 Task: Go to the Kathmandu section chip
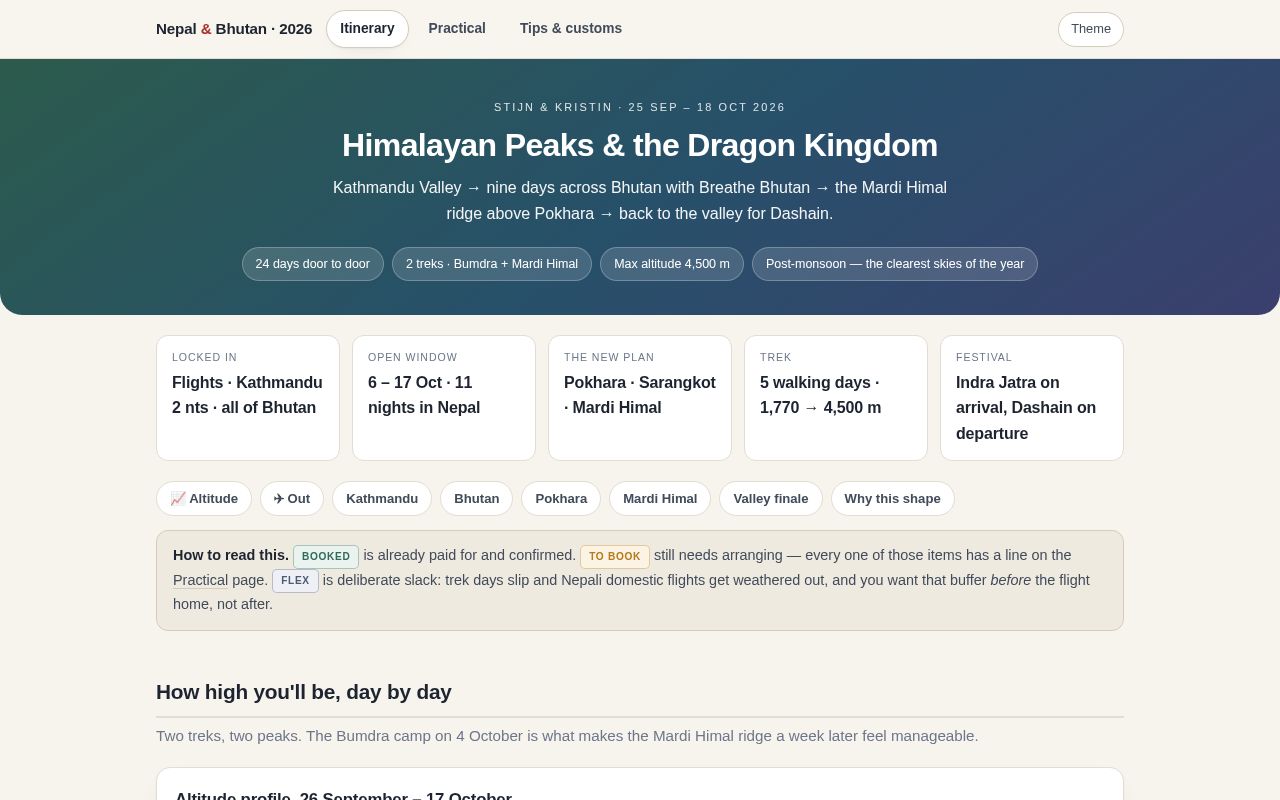click(382, 499)
